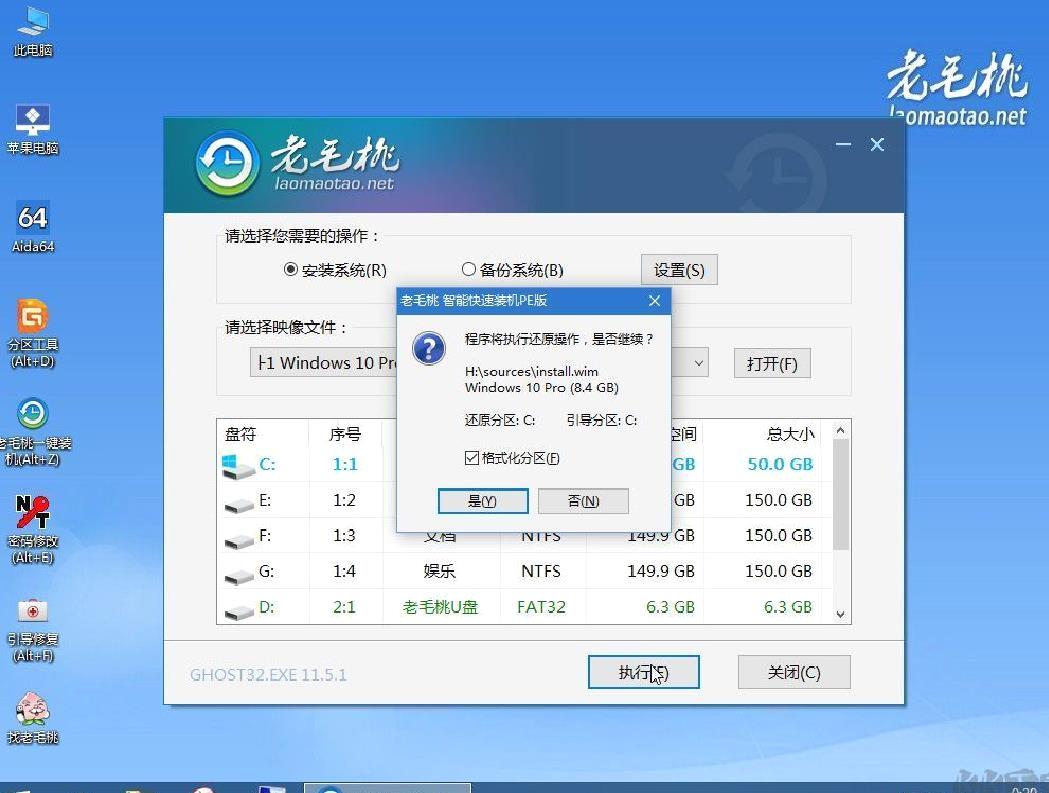Open 分区工具 (Alt+D) desktop icon
1049x793 pixels.
click(x=32, y=333)
